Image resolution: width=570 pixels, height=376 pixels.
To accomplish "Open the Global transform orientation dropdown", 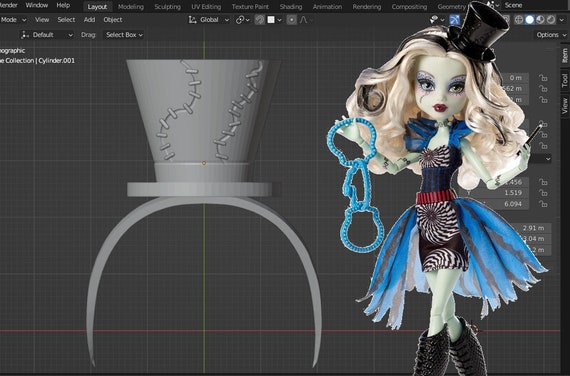I will point(209,20).
